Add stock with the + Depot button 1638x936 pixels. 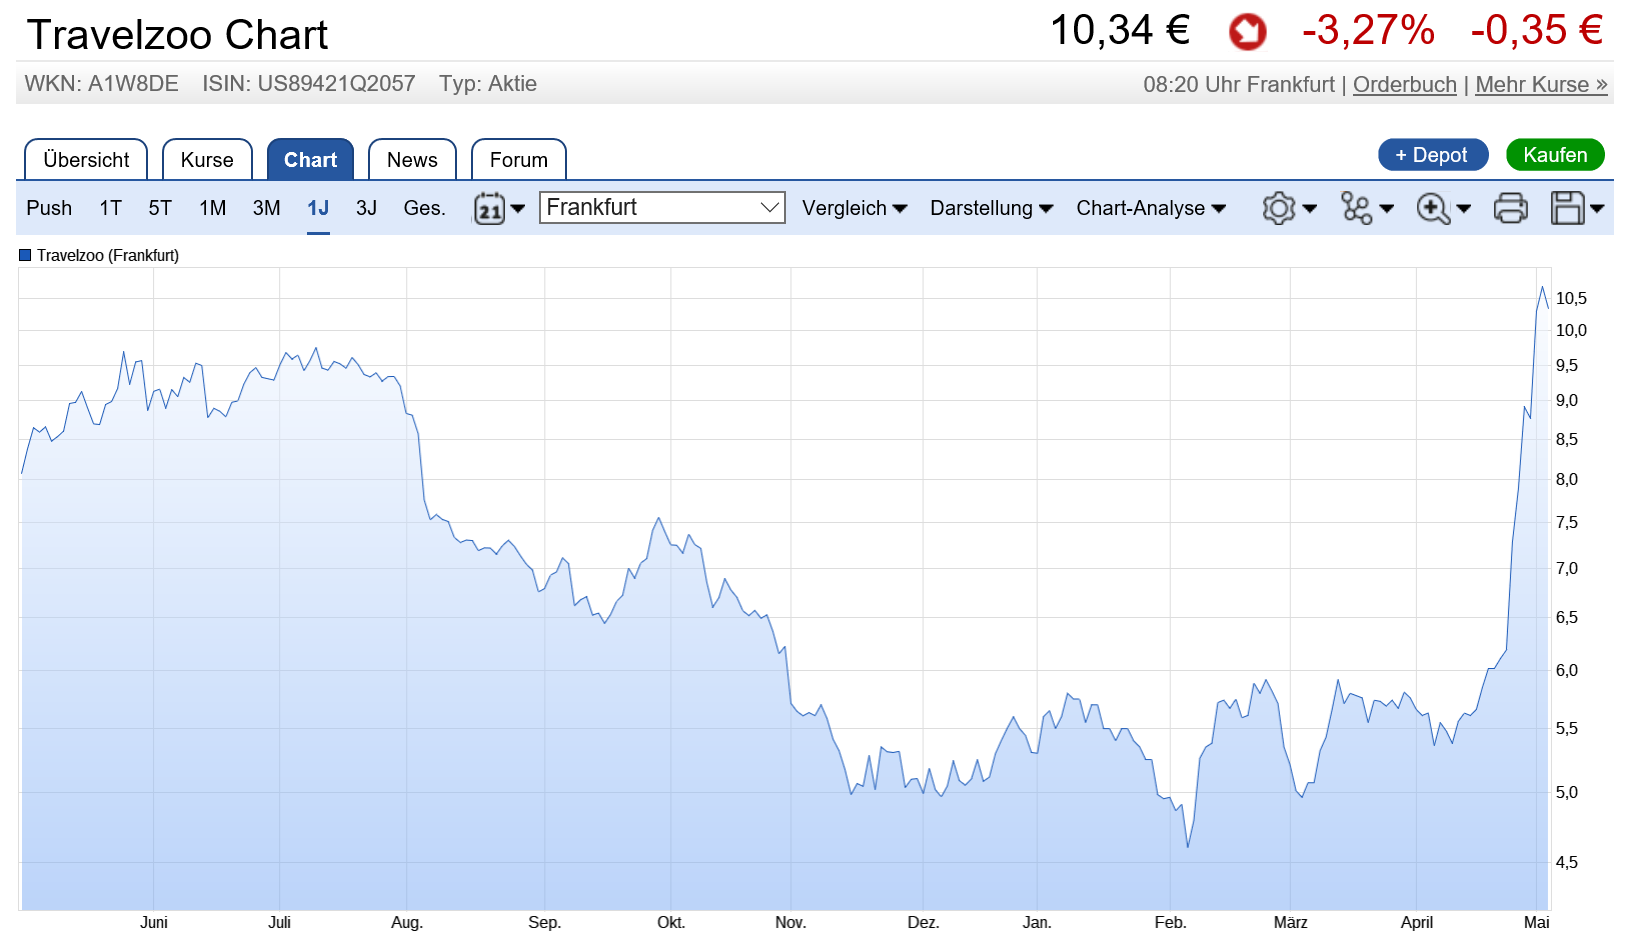coord(1432,155)
